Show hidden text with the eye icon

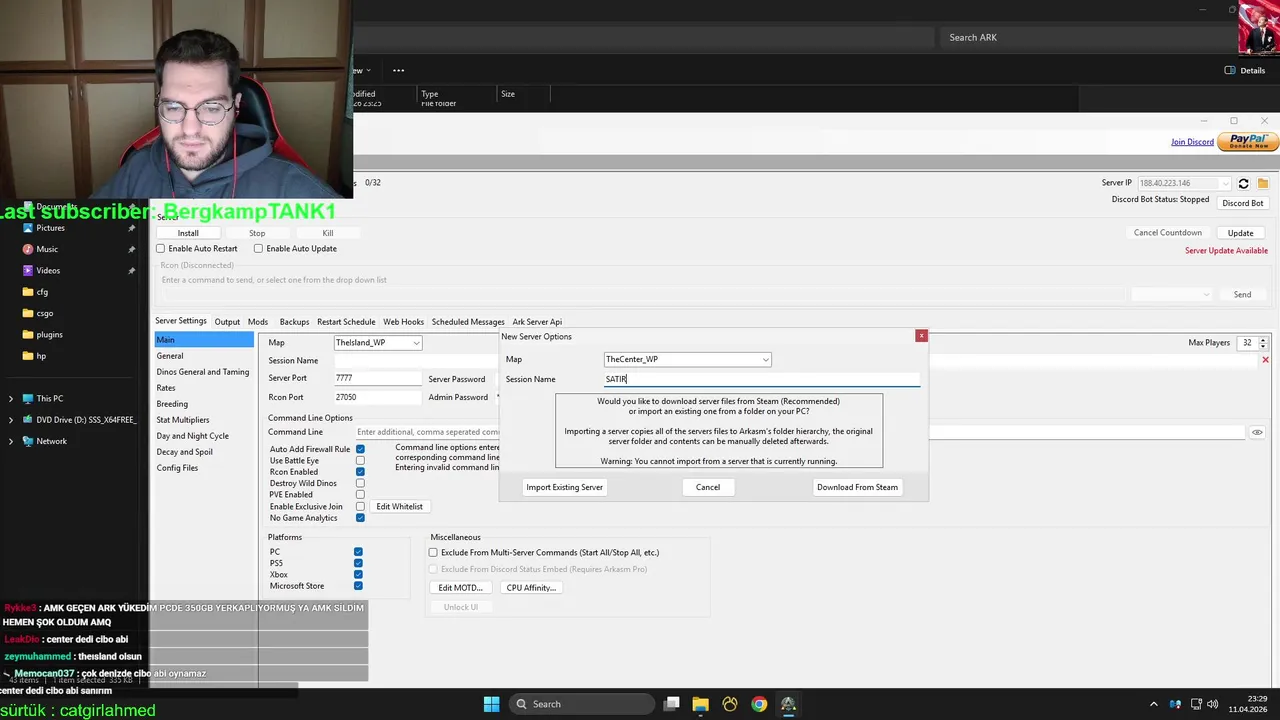pyautogui.click(x=1257, y=432)
